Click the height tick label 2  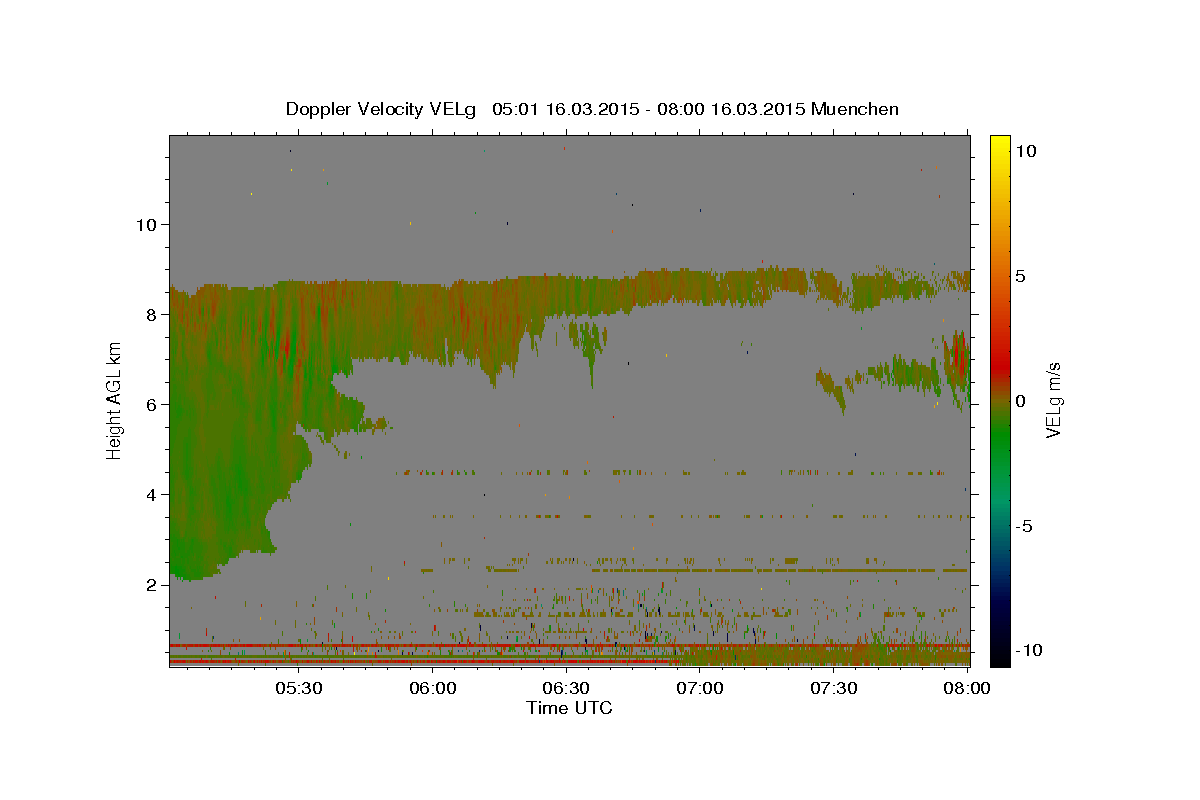pyautogui.click(x=152, y=584)
